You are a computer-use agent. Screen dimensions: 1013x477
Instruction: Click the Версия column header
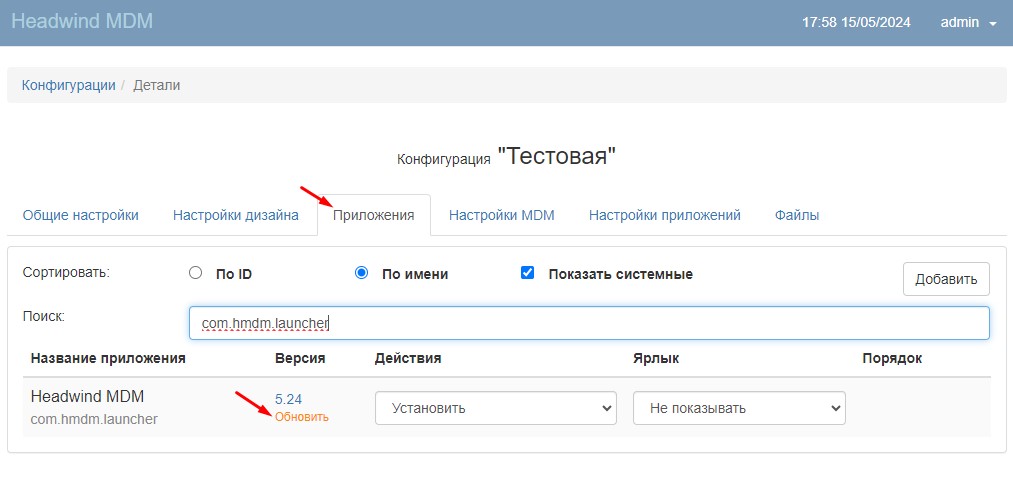click(x=300, y=358)
